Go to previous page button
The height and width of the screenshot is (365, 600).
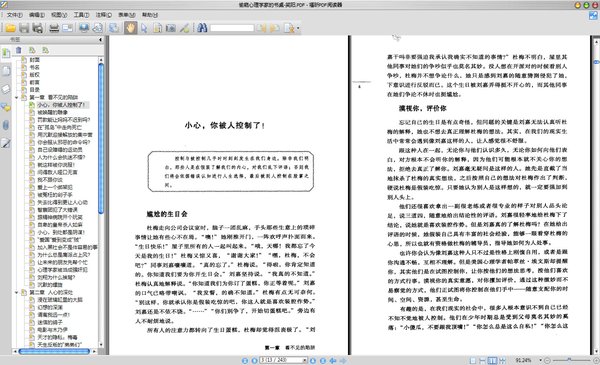click(x=254, y=360)
